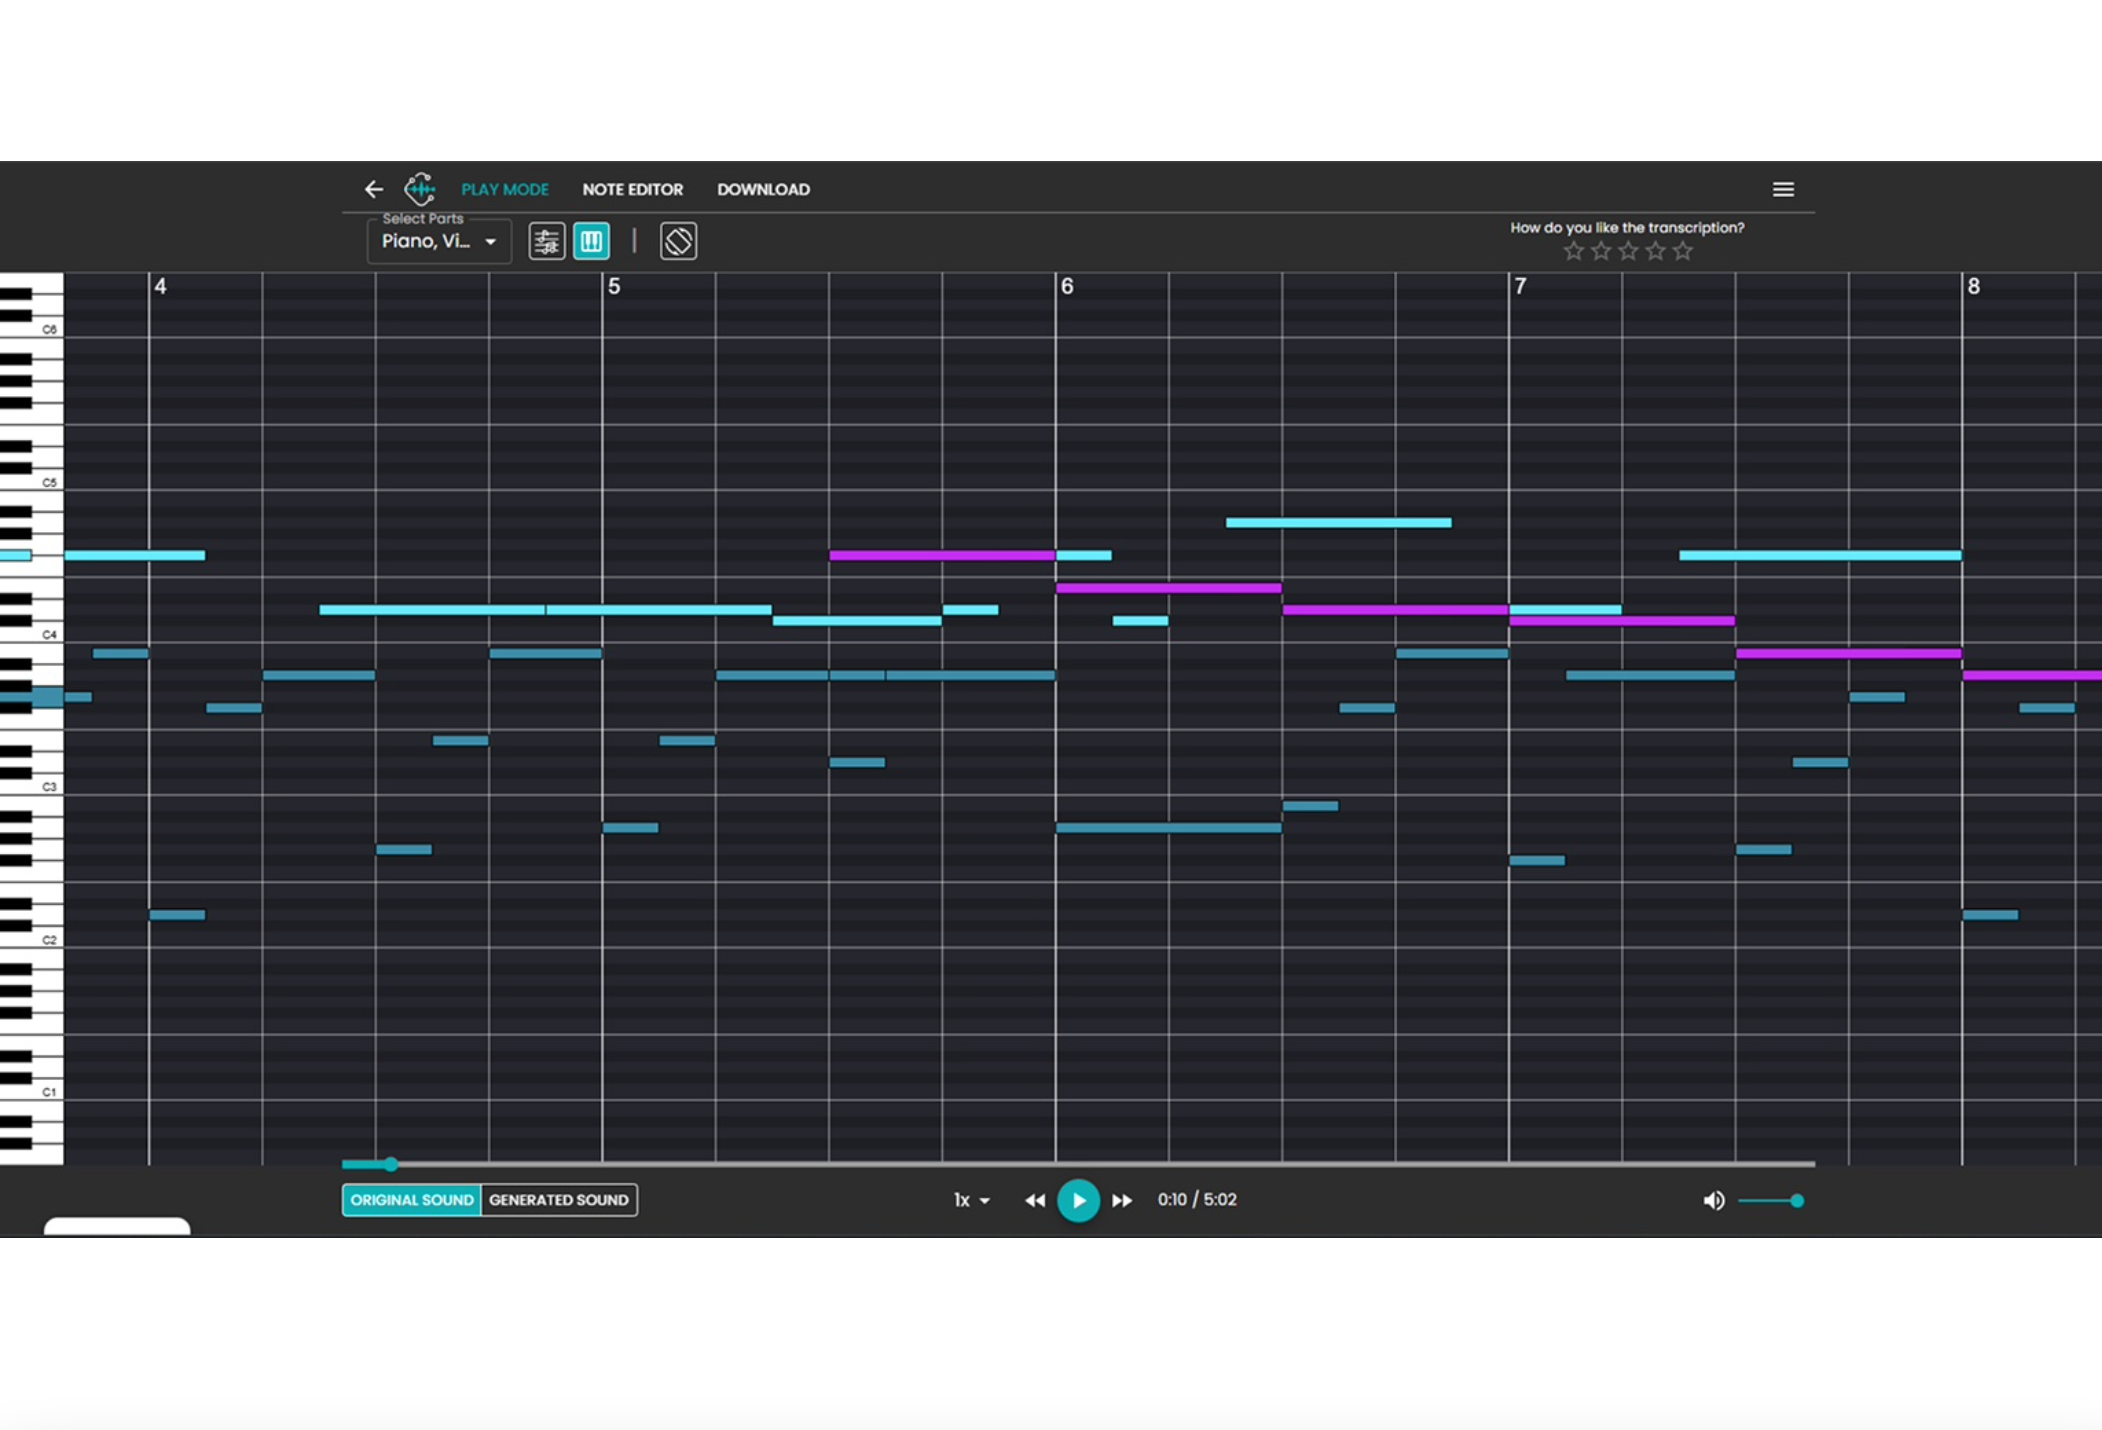2102x1430 pixels.
Task: Open the Download tab
Action: click(763, 189)
